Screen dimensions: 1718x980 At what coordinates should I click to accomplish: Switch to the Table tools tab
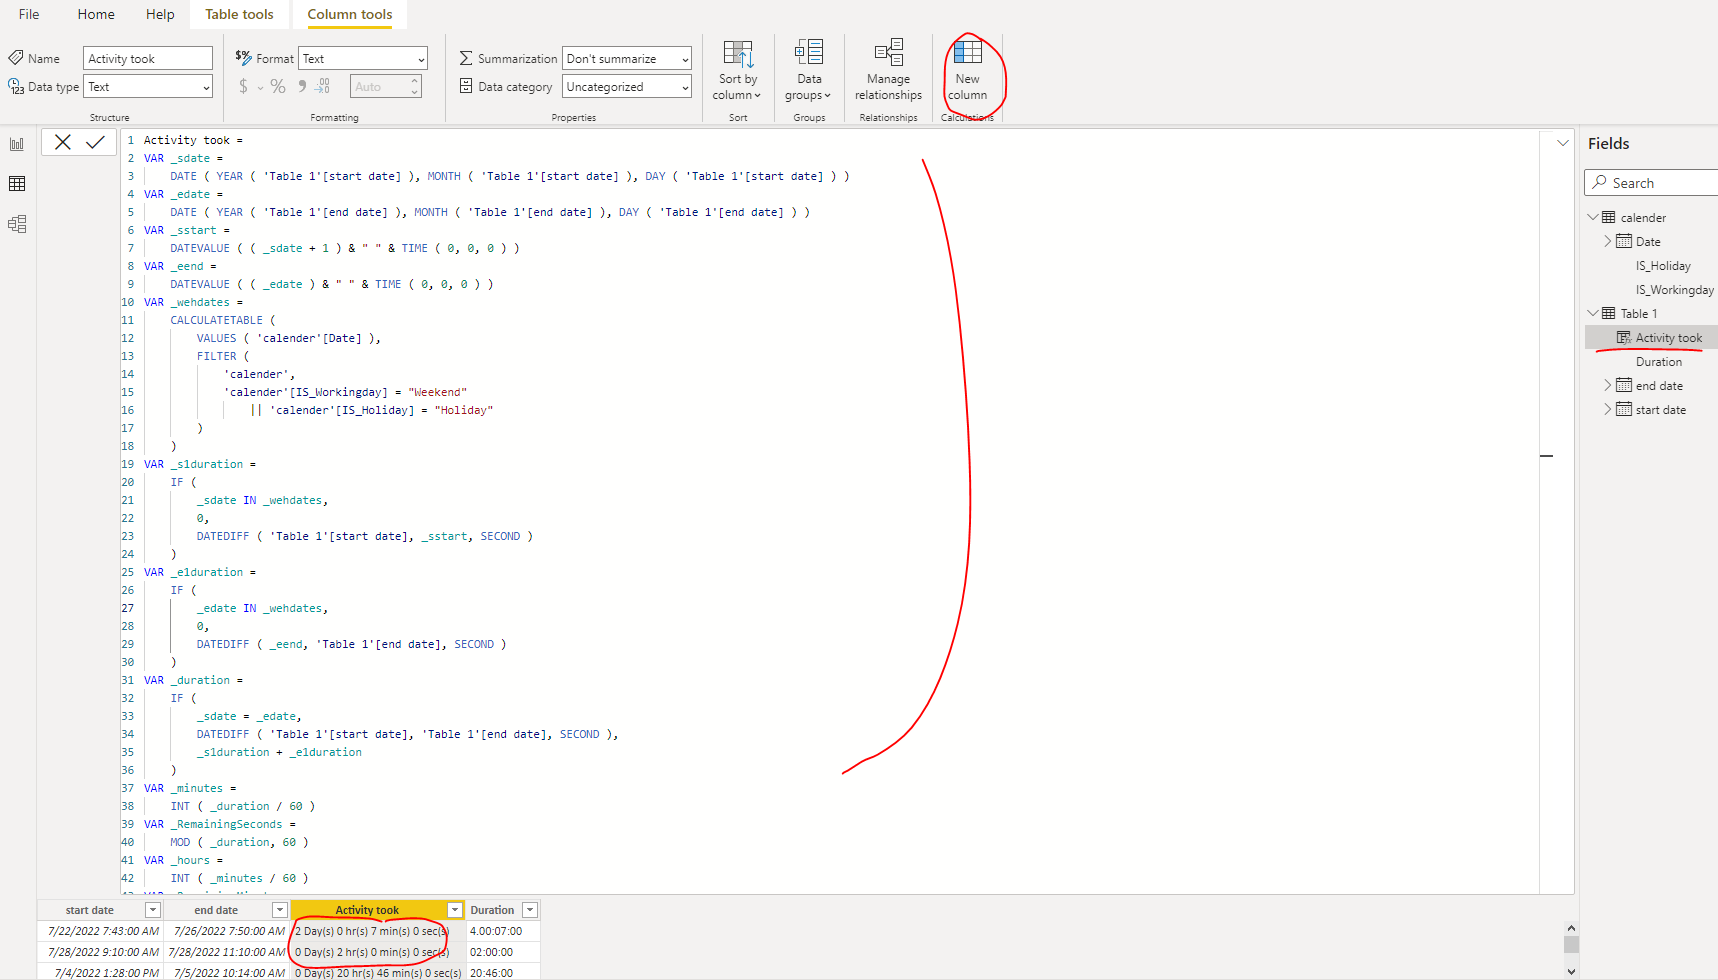tap(239, 14)
